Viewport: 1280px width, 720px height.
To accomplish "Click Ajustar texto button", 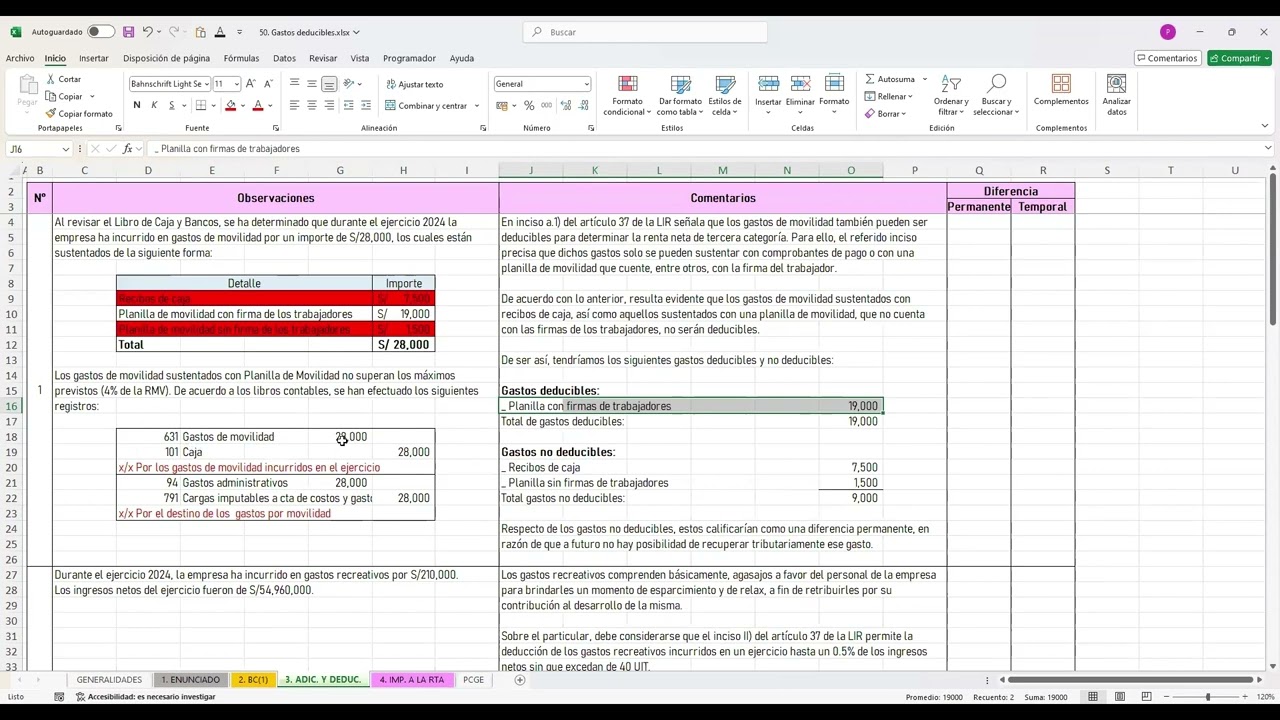I will tap(414, 84).
